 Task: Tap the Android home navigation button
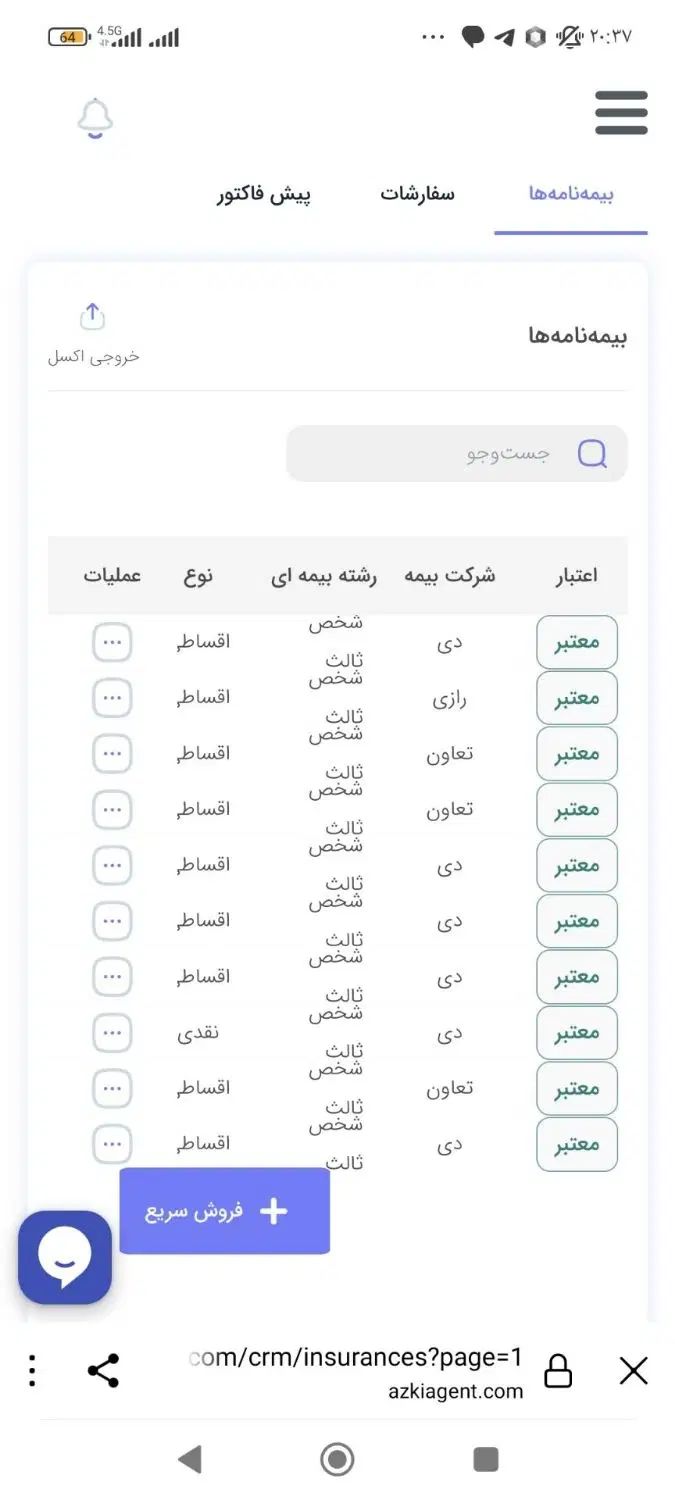click(337, 1459)
